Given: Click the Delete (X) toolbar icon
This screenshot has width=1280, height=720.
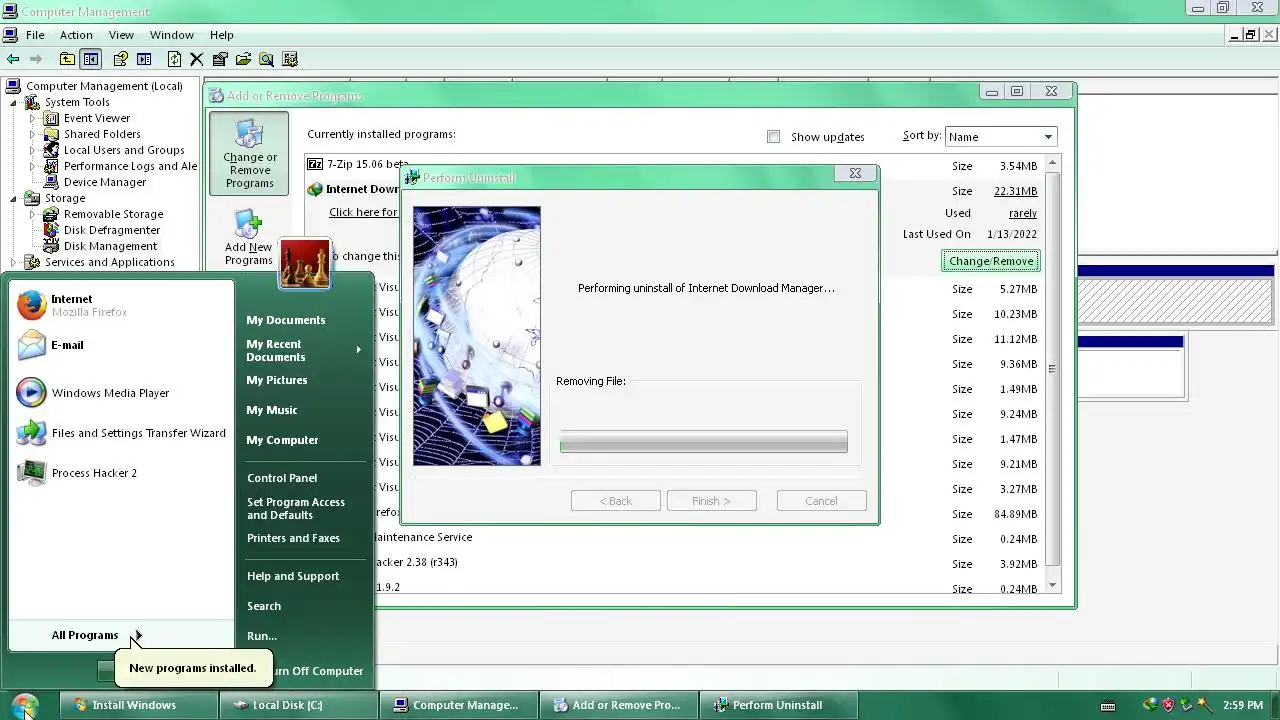Looking at the screenshot, I should click(197, 59).
